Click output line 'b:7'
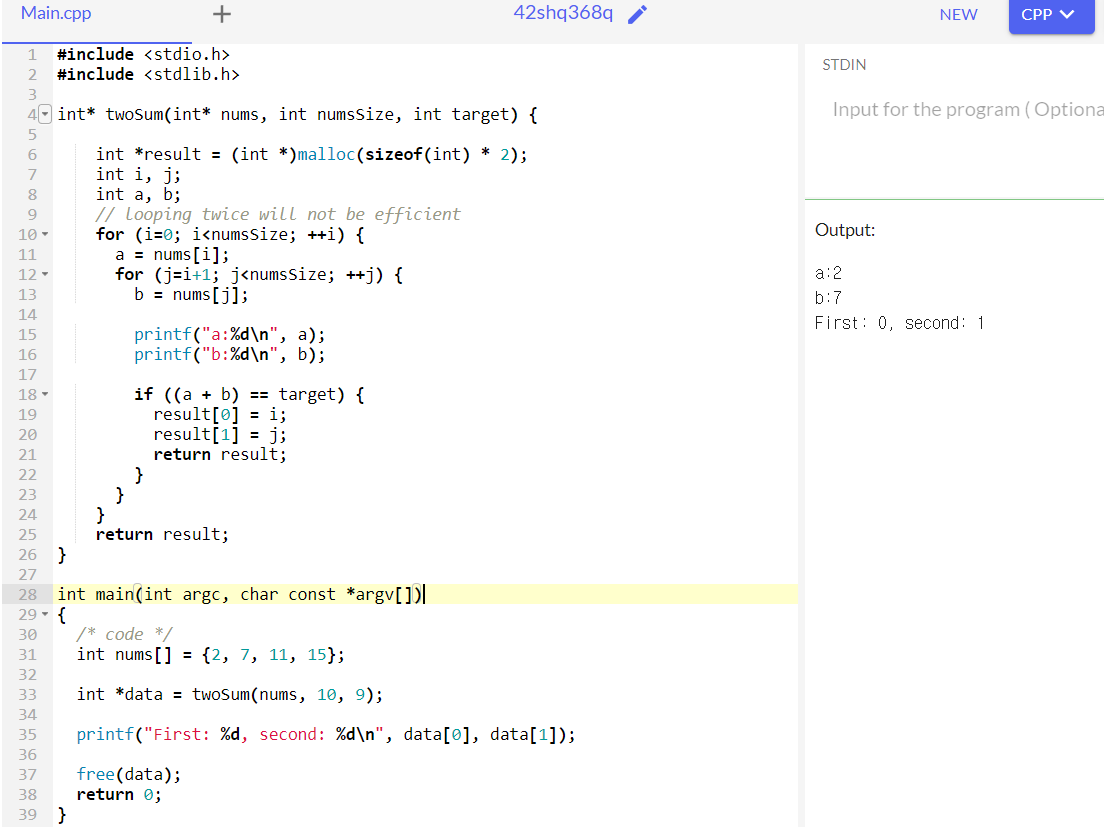 point(828,298)
